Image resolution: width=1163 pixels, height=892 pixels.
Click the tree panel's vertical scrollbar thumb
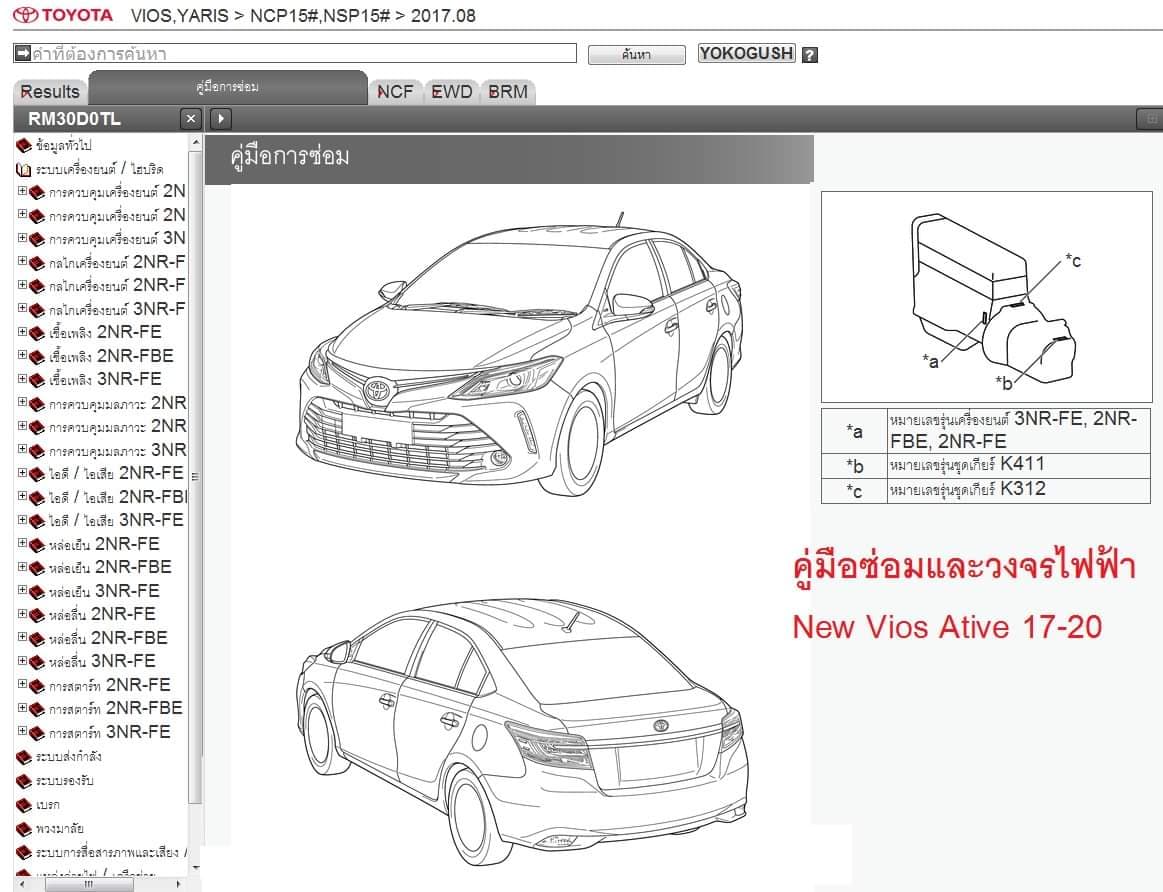click(x=195, y=477)
